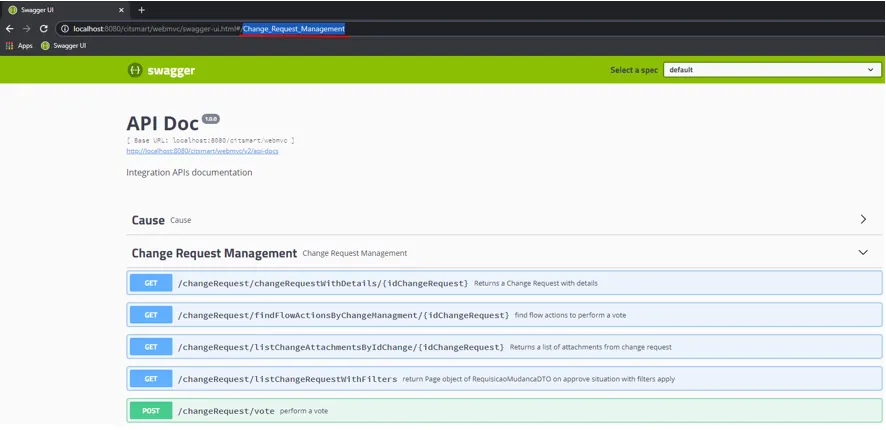Viewport: 886px width, 430px height.
Task: Click the site info icon in address bar
Action: click(65, 29)
